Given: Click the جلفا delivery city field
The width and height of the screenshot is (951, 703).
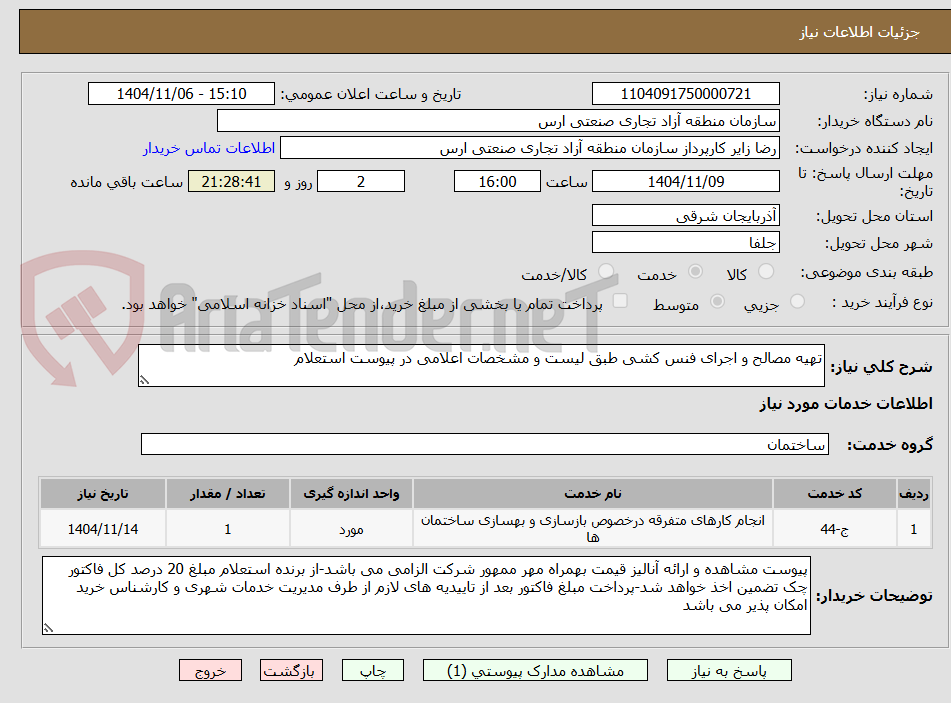Looking at the screenshot, I should (x=686, y=241).
